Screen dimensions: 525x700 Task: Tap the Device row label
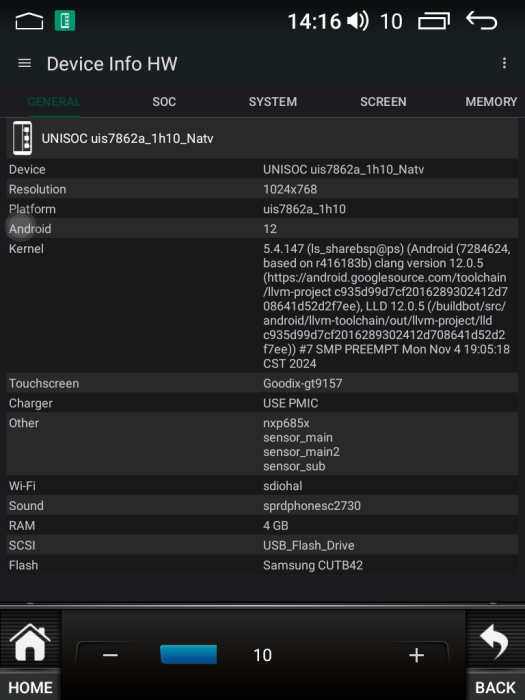(27, 170)
